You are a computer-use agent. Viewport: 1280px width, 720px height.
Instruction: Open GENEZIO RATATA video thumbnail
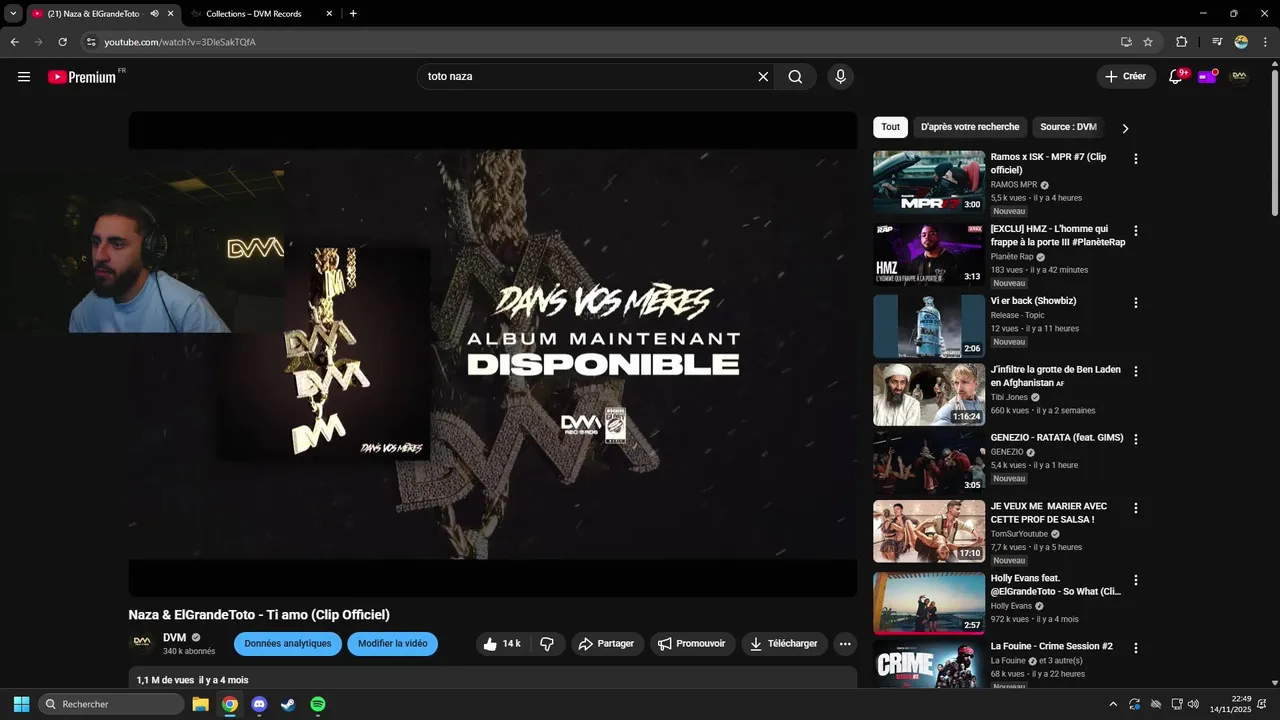click(929, 462)
